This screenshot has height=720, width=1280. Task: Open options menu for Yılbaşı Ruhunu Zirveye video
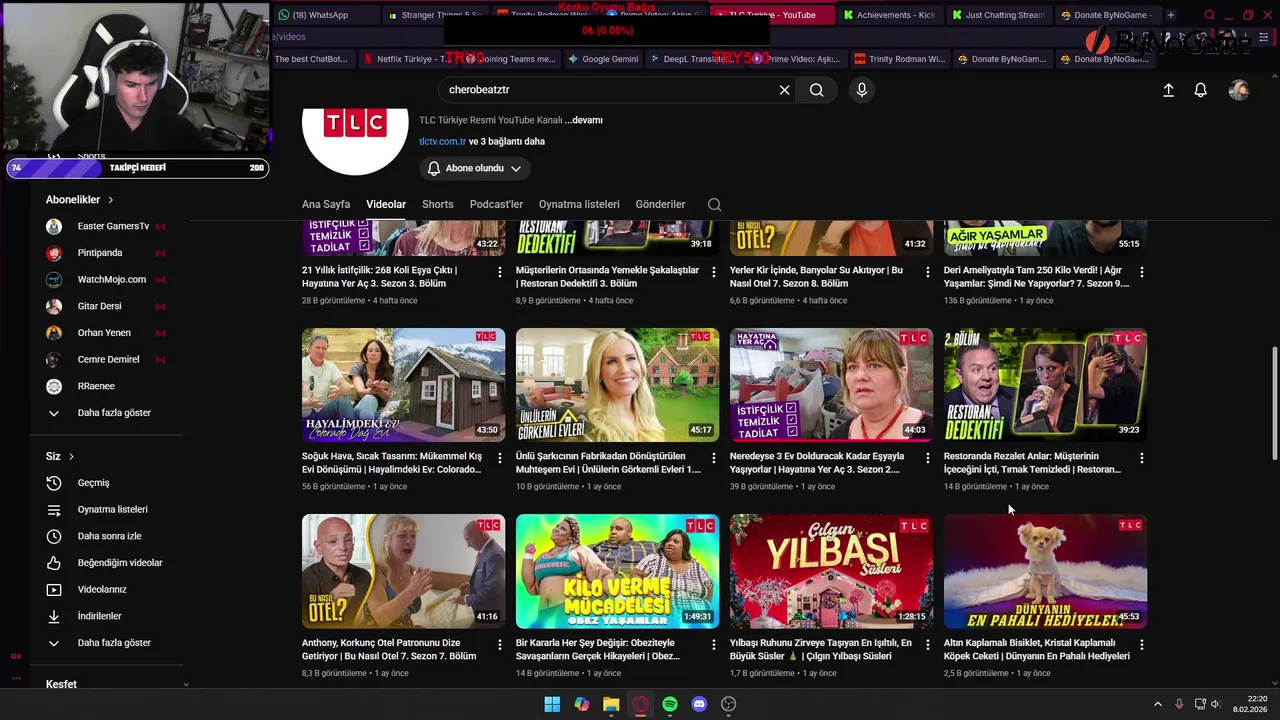coord(928,644)
